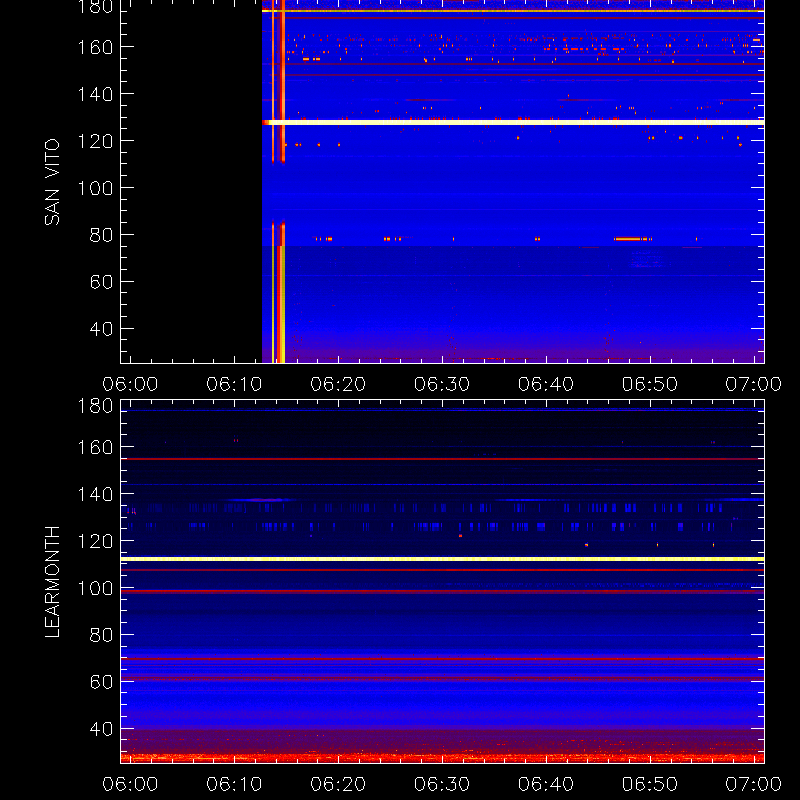Click the black no-data region in San Vito plot
This screenshot has height=800, width=800.
191,181
